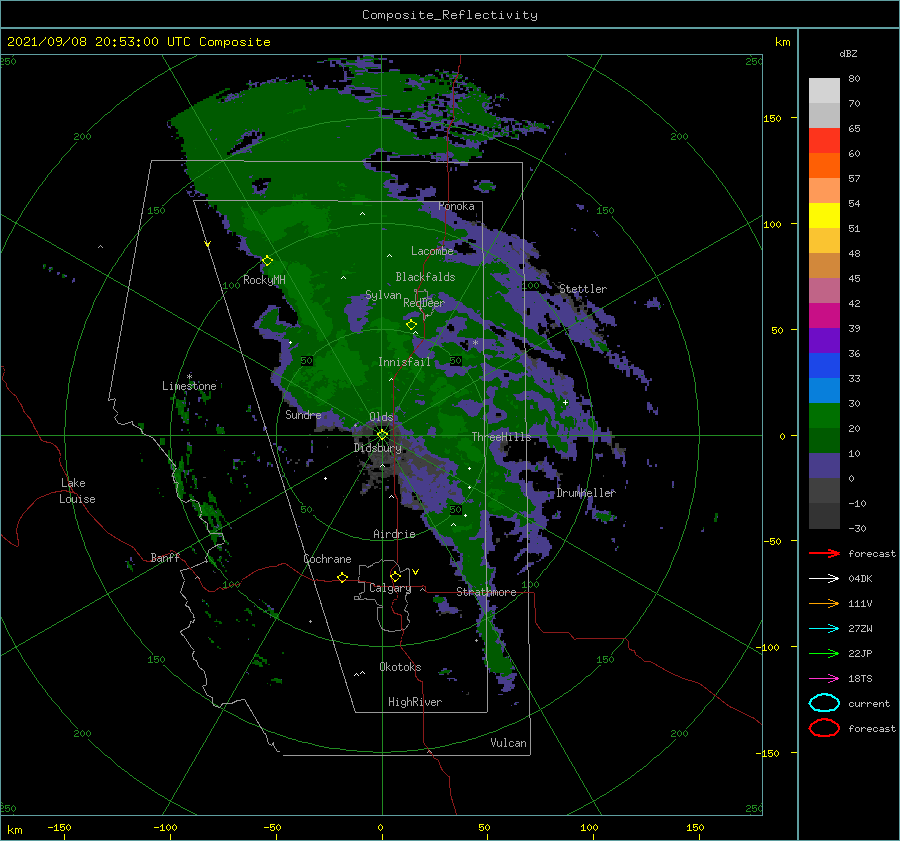Click the Okotoks label on map
The image size is (900, 841).
pos(400,667)
